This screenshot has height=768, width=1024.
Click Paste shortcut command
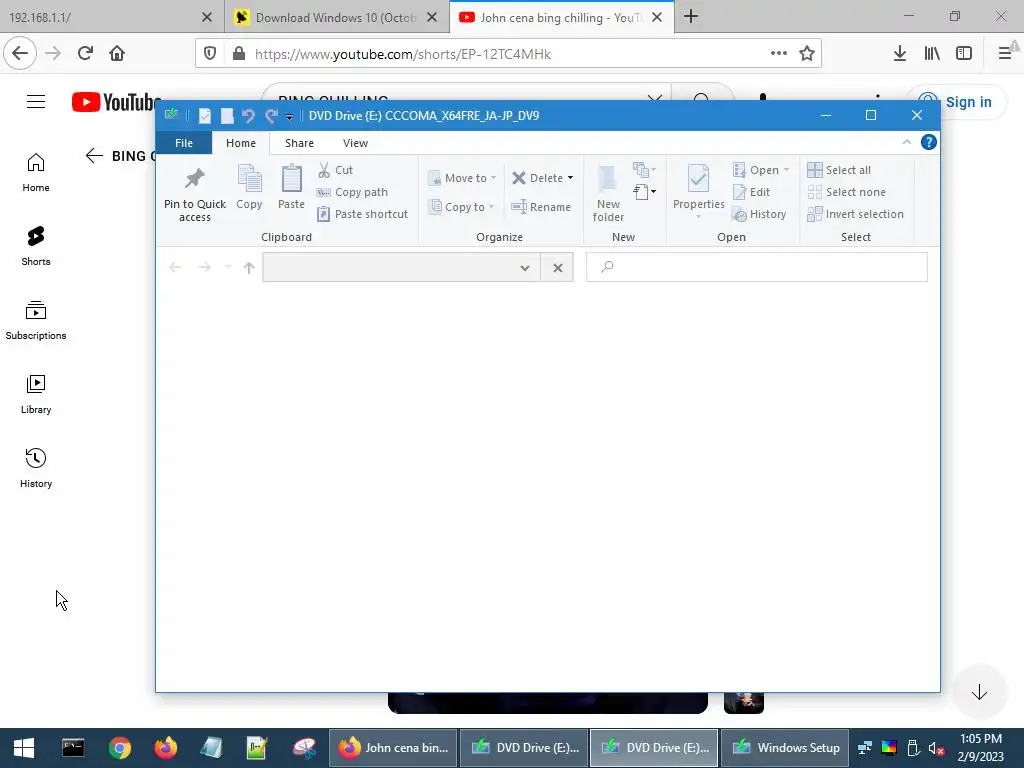coord(363,214)
